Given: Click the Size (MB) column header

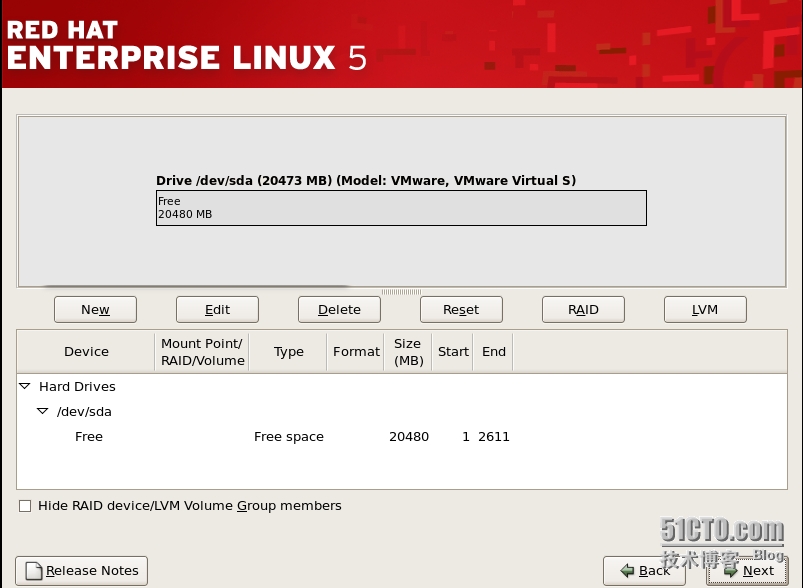Looking at the screenshot, I should [408, 351].
